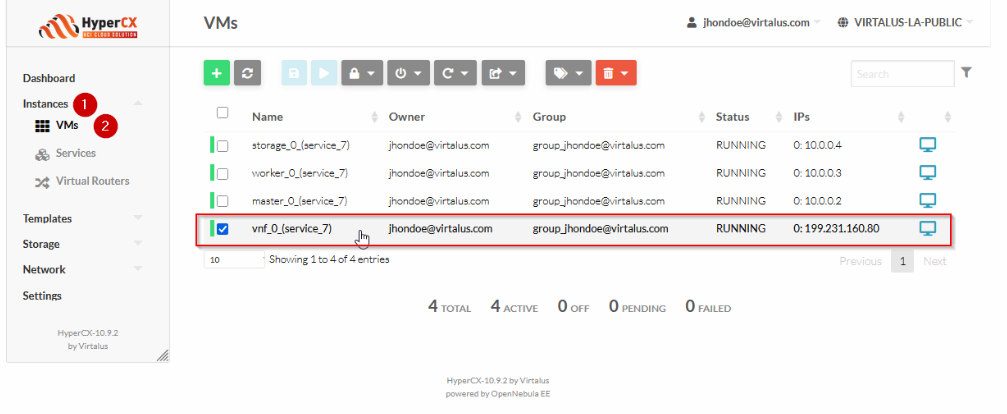Open VNC console for vnf_0_(service_7)

tap(927, 229)
